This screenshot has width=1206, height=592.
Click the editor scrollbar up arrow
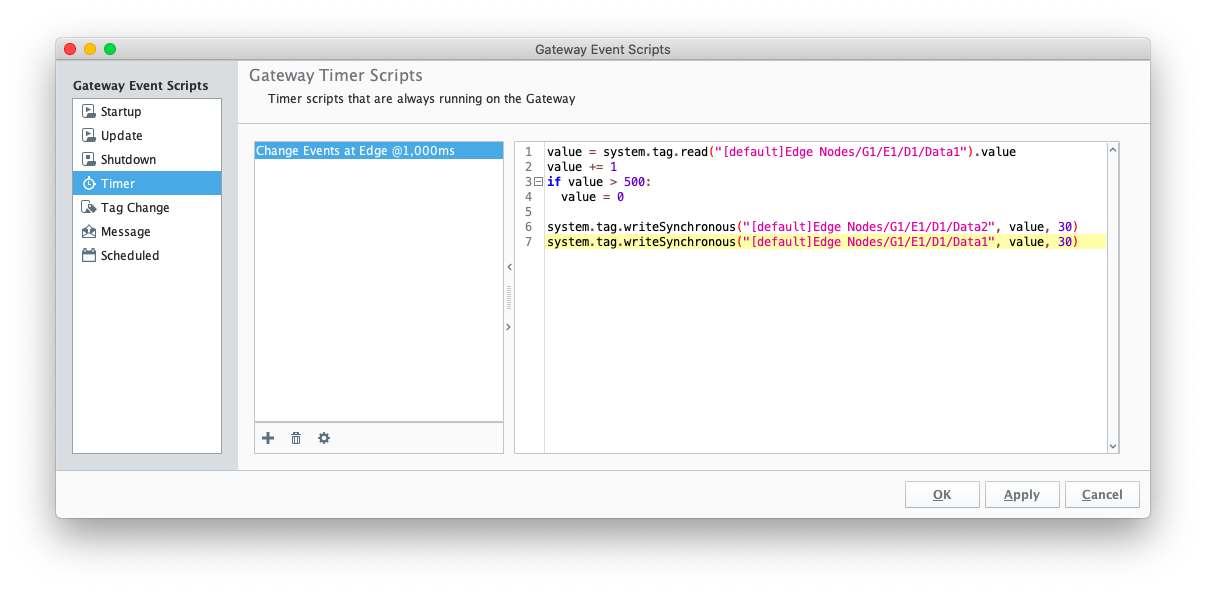pyautogui.click(x=1113, y=150)
